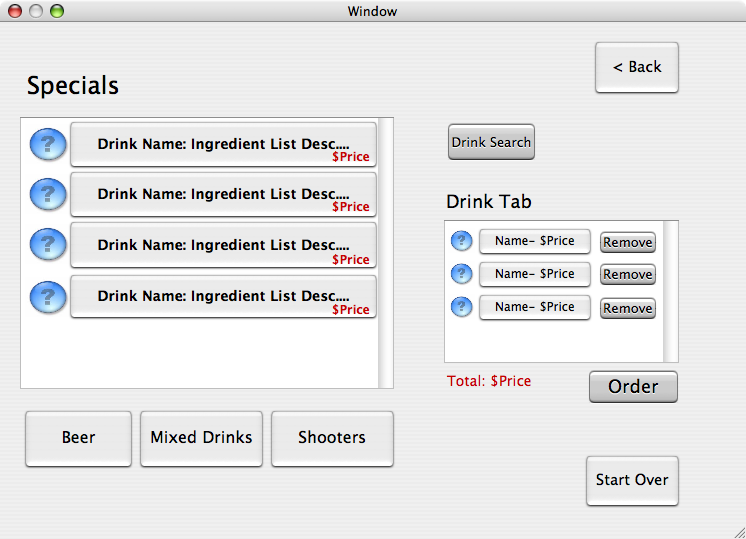Click help icon beside third Specials drink

point(48,245)
